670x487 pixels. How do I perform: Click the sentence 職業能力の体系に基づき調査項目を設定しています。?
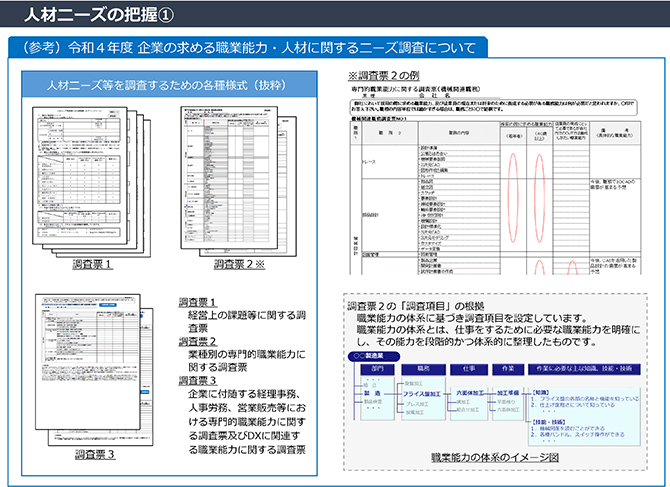(x=473, y=318)
